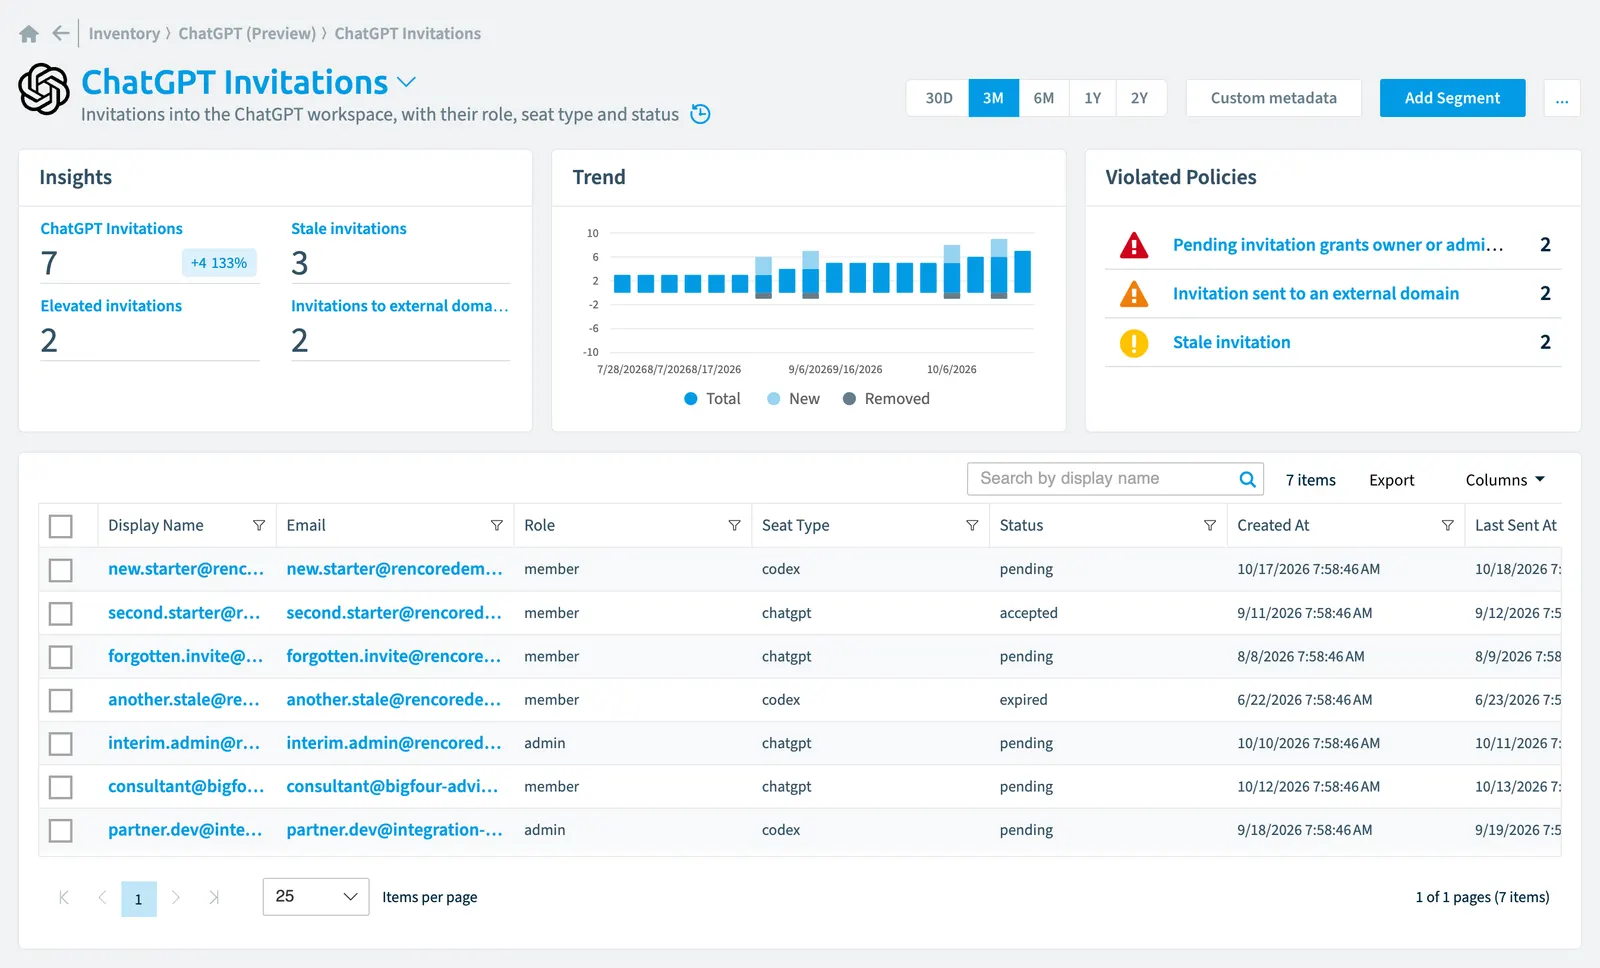The height and width of the screenshot is (968, 1600).
Task: Go to first page pagination arrow
Action: [64, 897]
